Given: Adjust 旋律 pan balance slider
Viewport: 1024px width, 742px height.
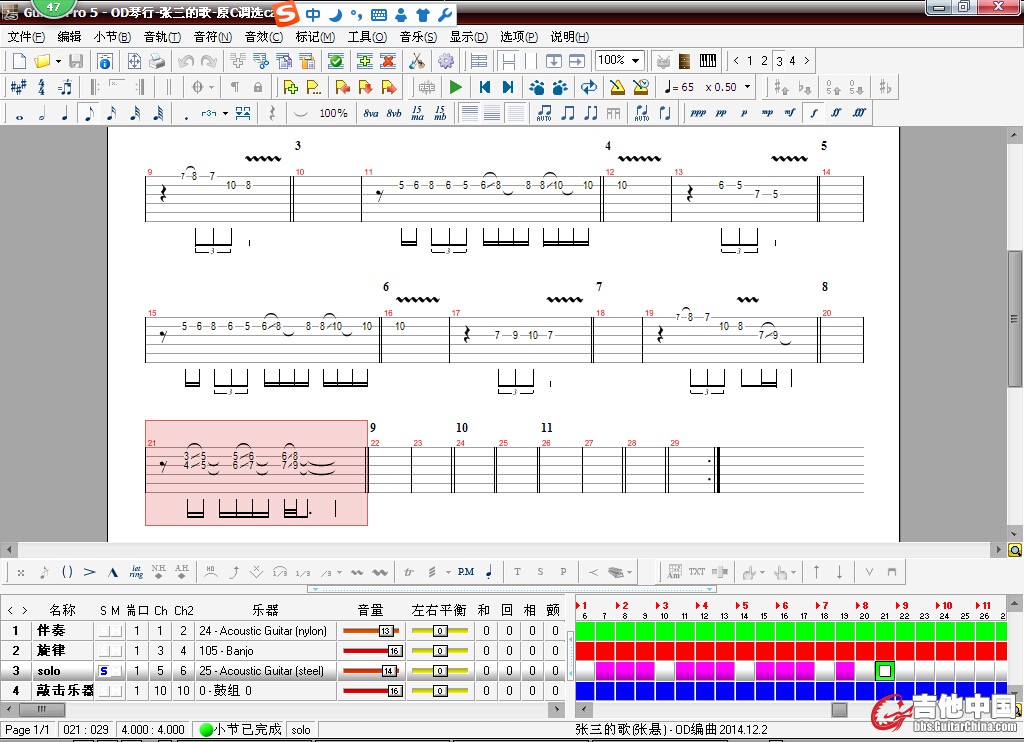Looking at the screenshot, I should tap(440, 651).
